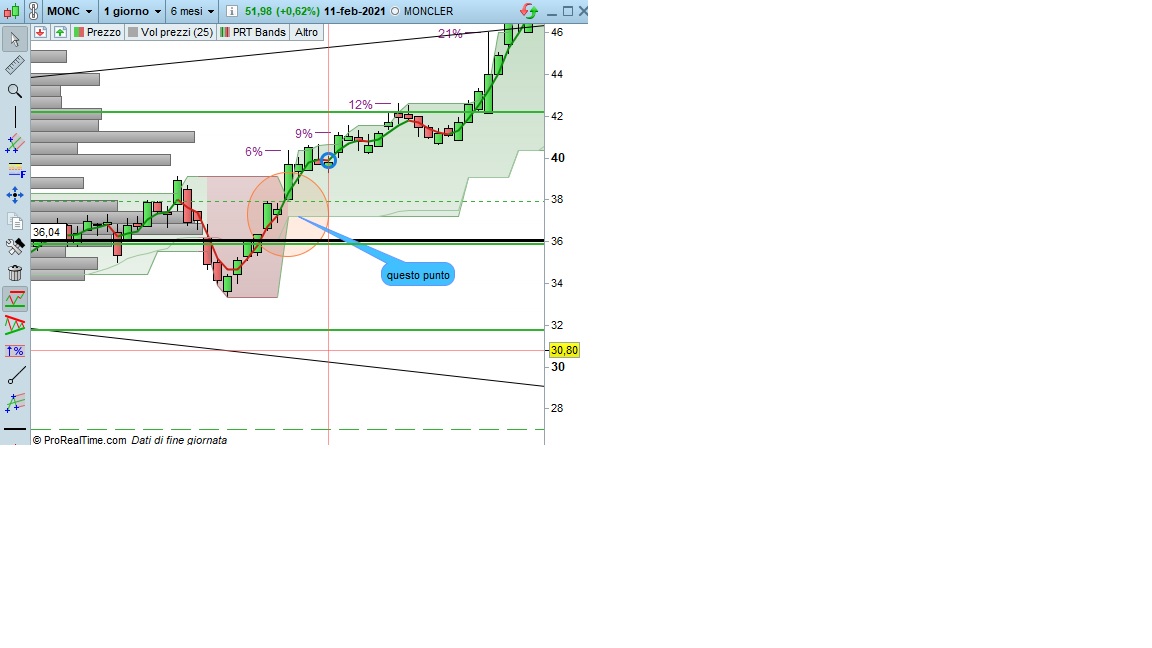Click the 6% percentage label
1152x648 pixels.
253,152
